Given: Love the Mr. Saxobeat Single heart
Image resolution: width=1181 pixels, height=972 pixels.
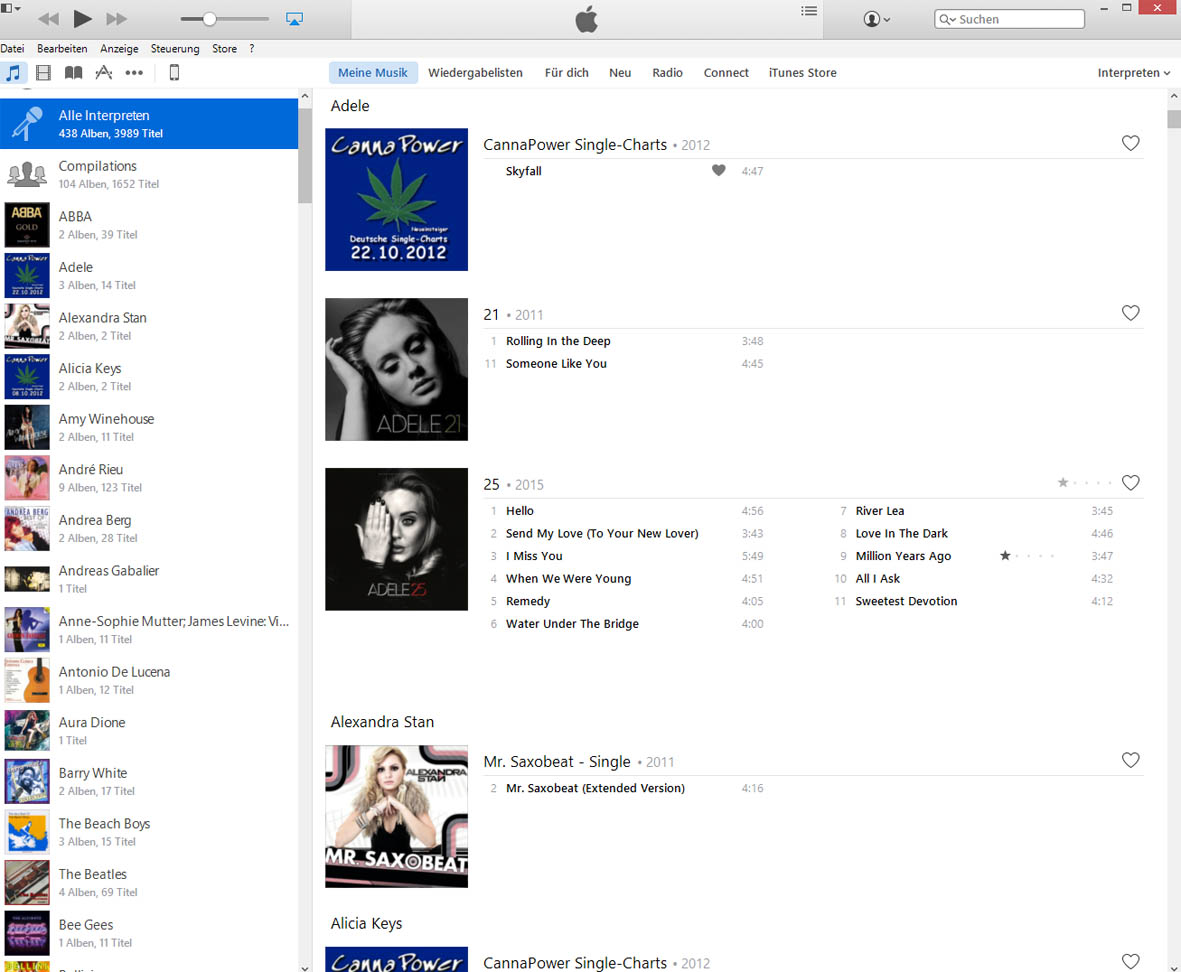Looking at the screenshot, I should coord(1131,760).
